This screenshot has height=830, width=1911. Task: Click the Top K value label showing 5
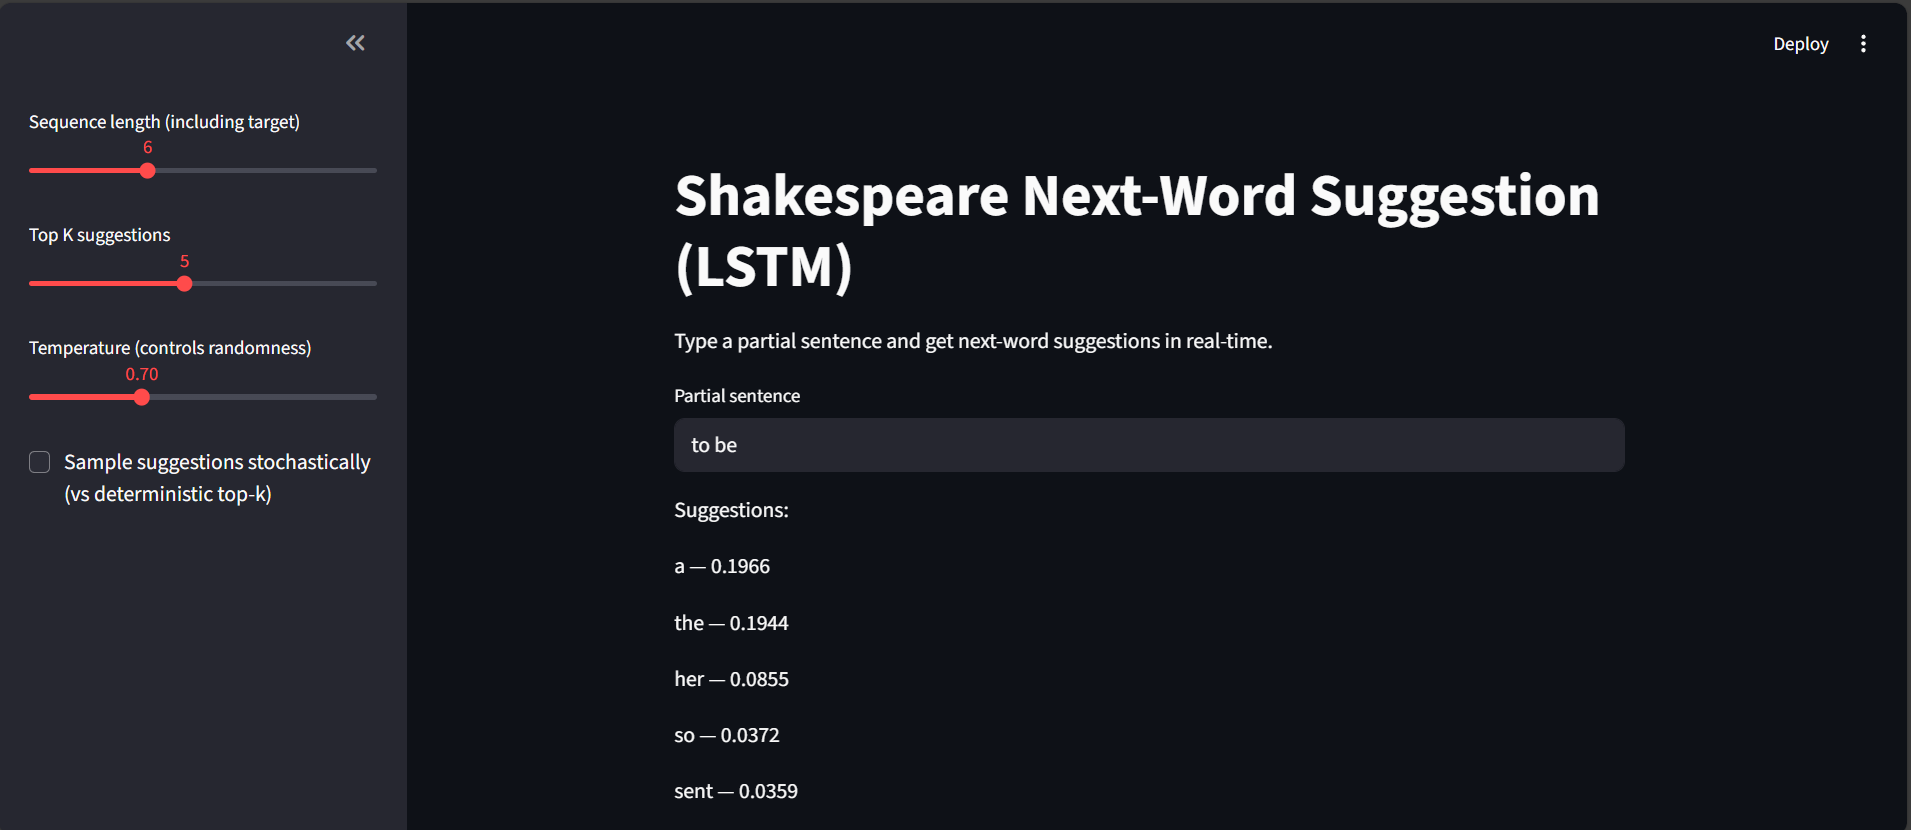[184, 261]
